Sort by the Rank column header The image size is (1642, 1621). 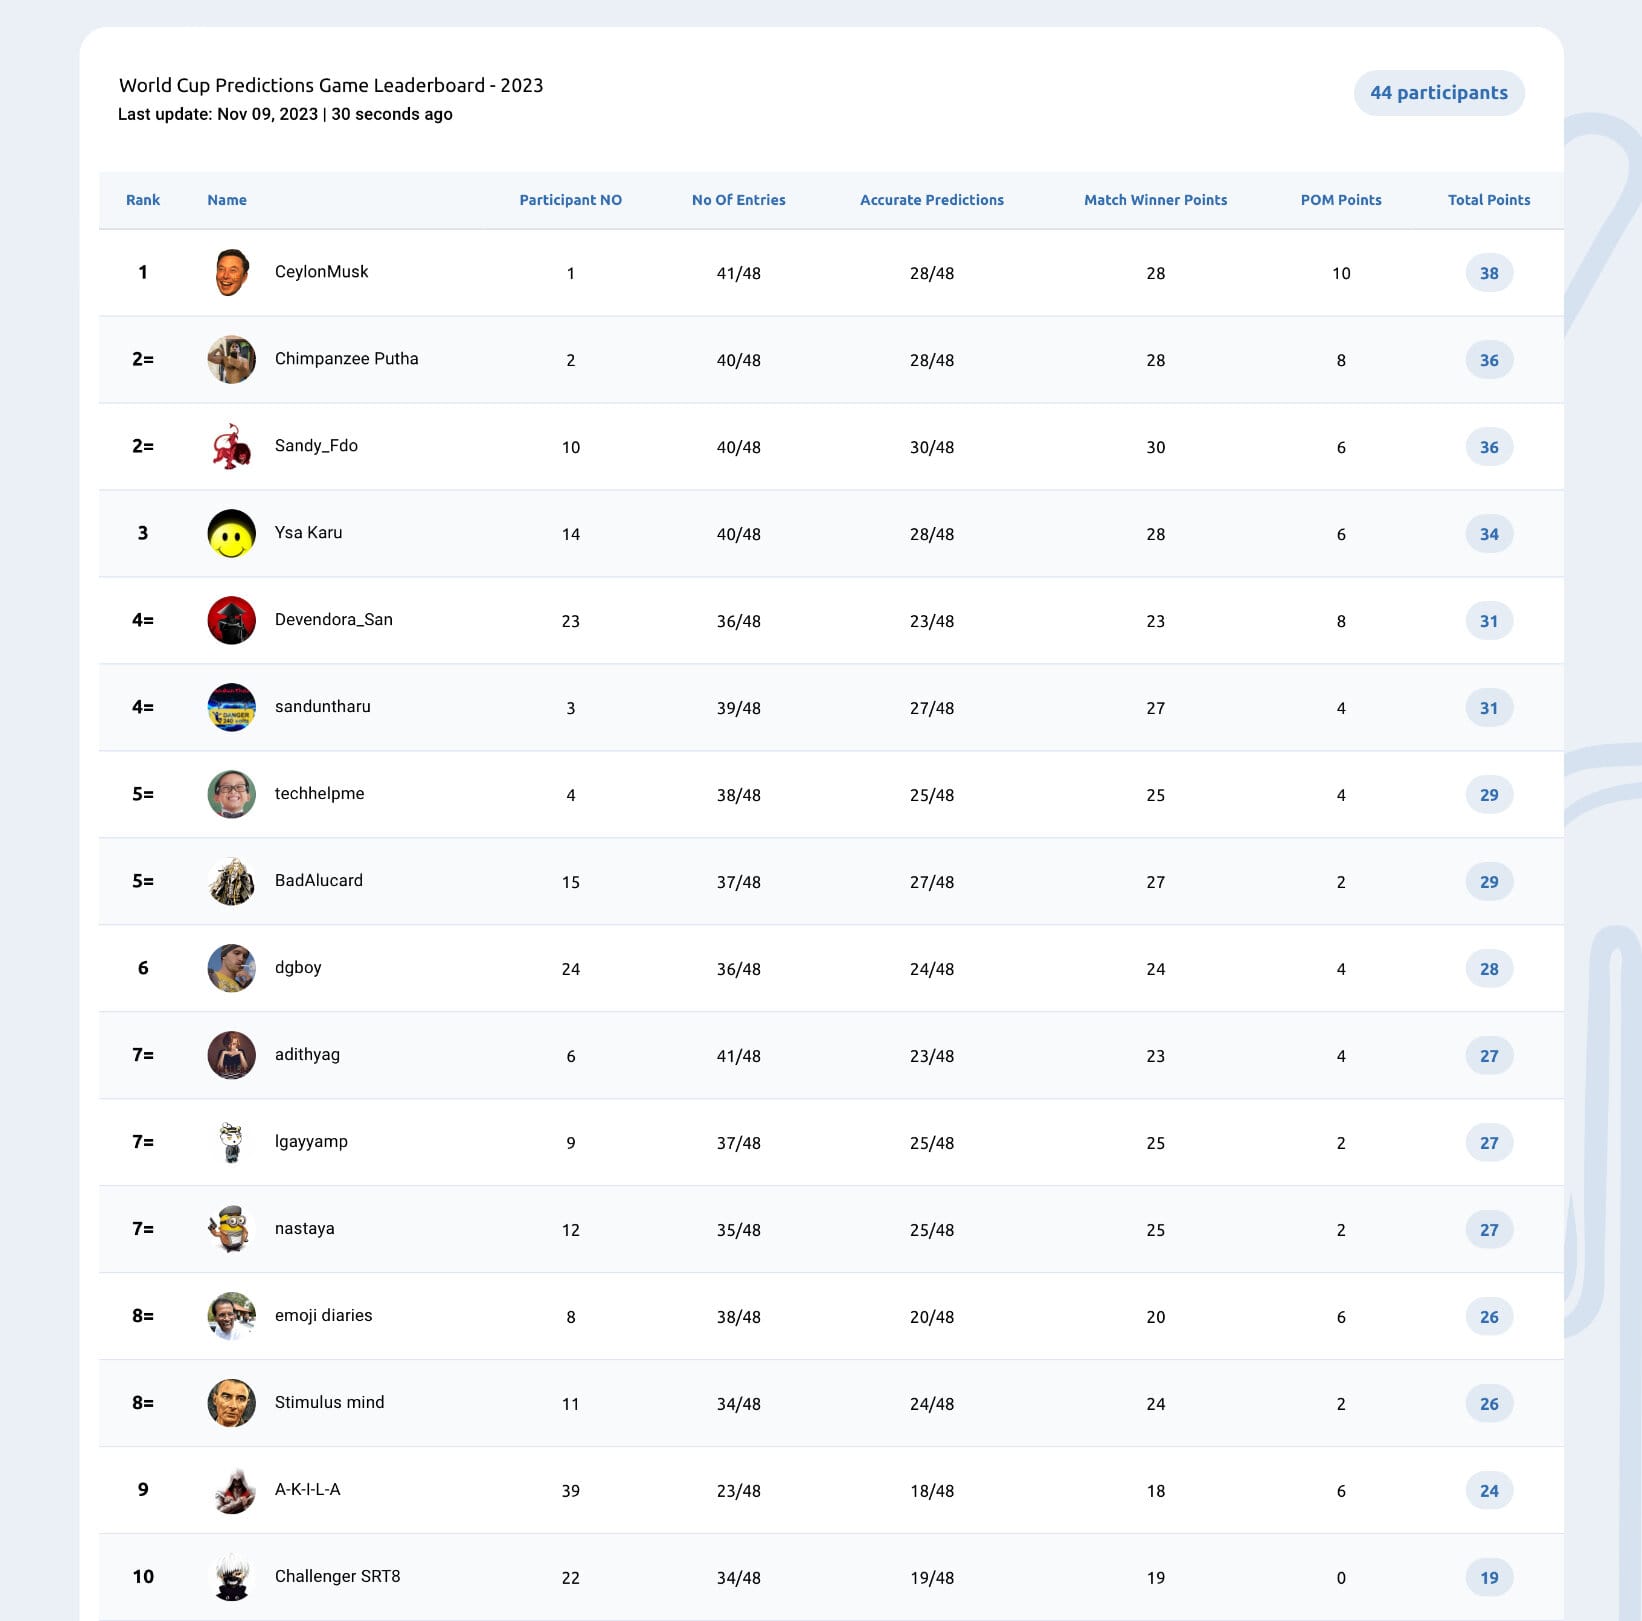point(143,200)
